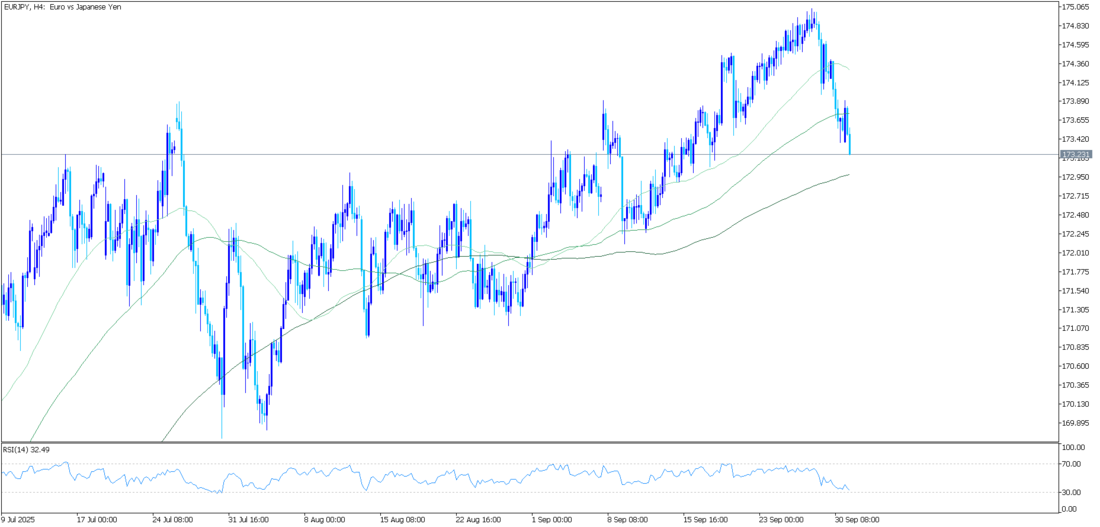Click the RSI(14) 32.49 indicator label

pos(26,449)
